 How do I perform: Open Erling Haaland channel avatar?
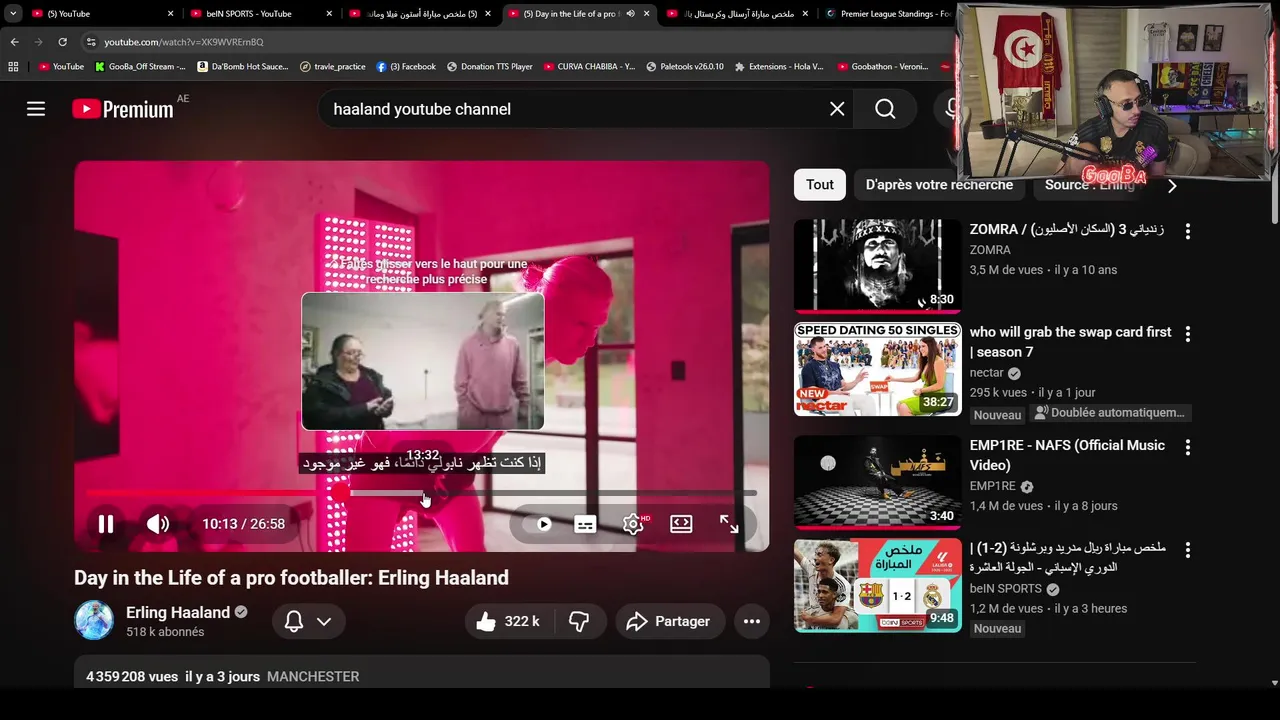[x=94, y=621]
